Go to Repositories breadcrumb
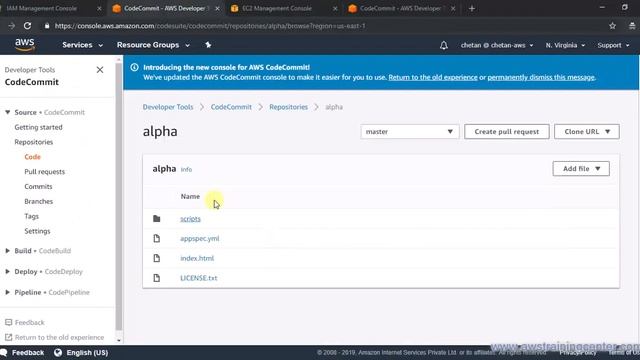The image size is (640, 360). (x=288, y=107)
